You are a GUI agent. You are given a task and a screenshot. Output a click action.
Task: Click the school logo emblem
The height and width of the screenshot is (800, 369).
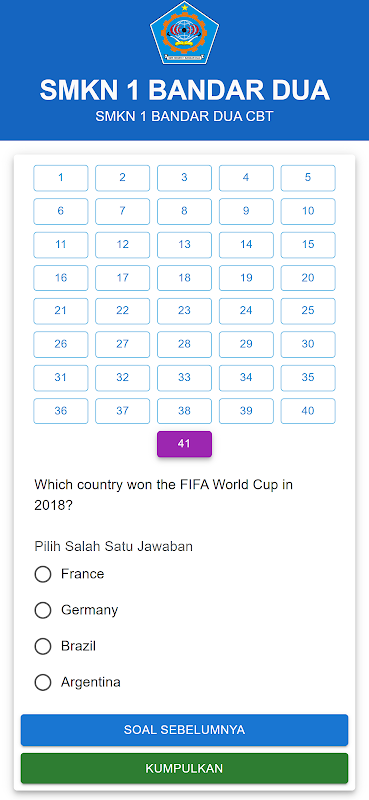point(184,33)
